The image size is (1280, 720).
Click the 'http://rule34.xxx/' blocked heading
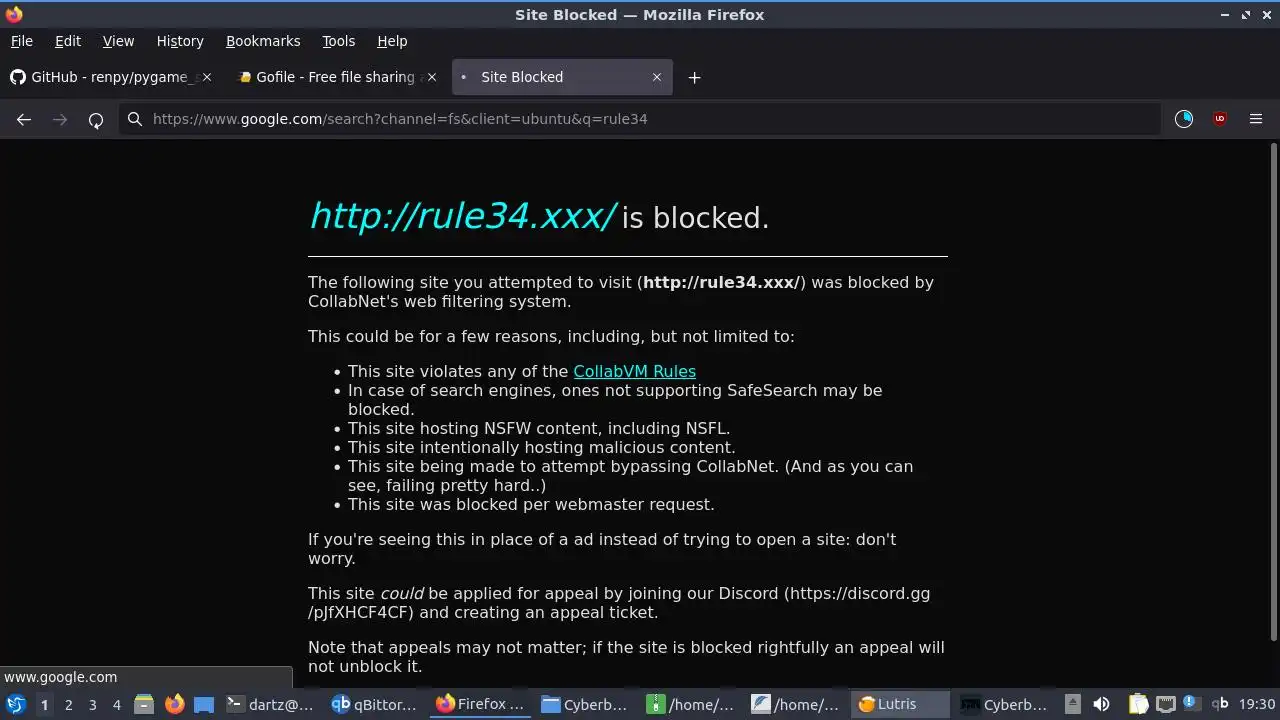pyautogui.click(x=463, y=216)
